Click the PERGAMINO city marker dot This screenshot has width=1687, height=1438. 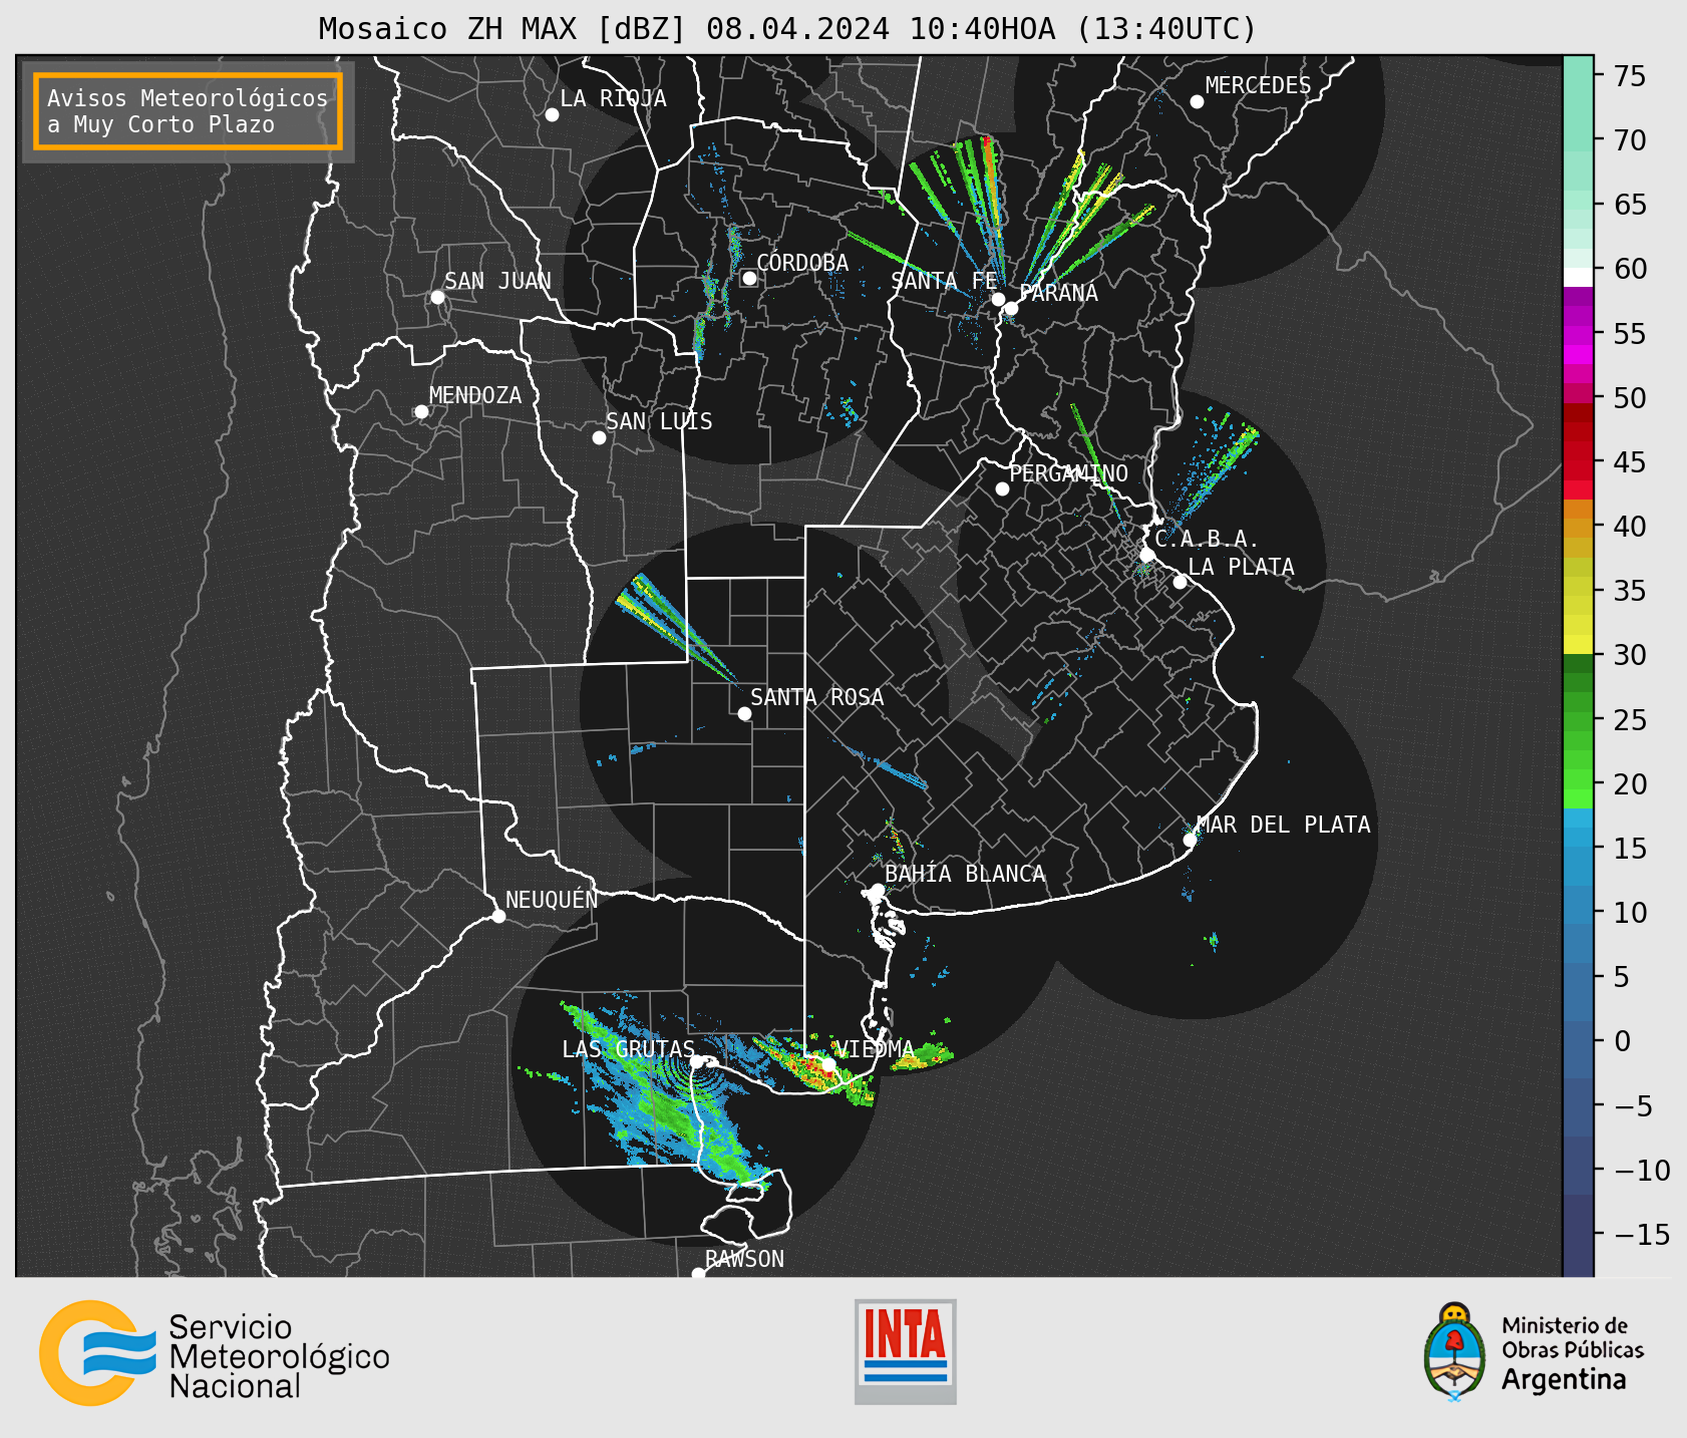(1002, 489)
